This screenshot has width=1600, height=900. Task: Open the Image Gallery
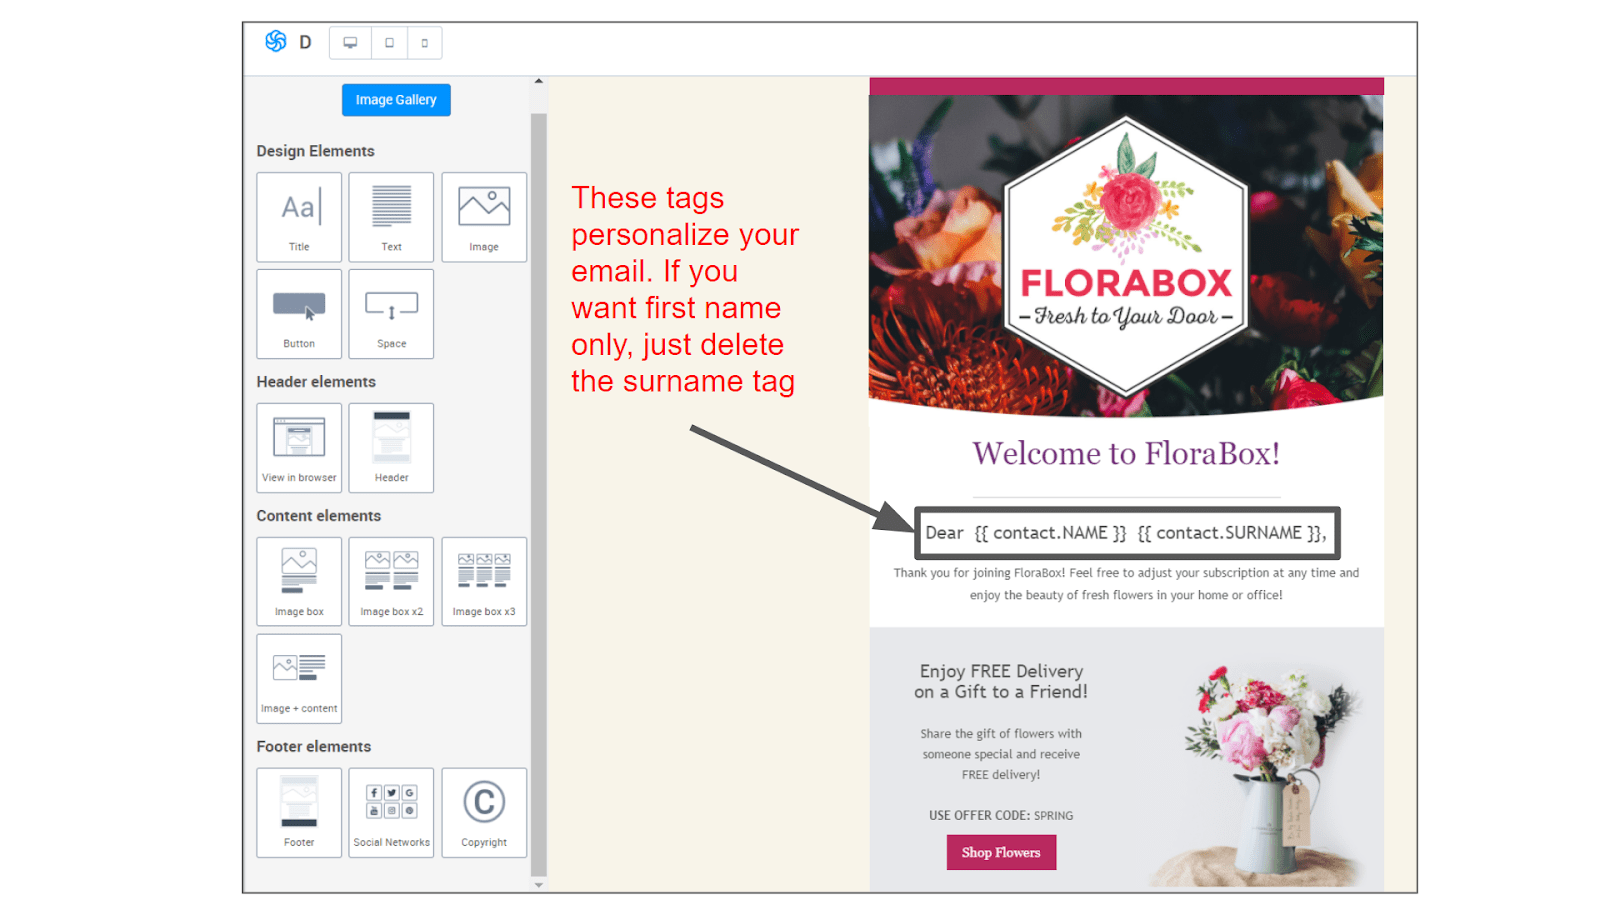tap(396, 100)
